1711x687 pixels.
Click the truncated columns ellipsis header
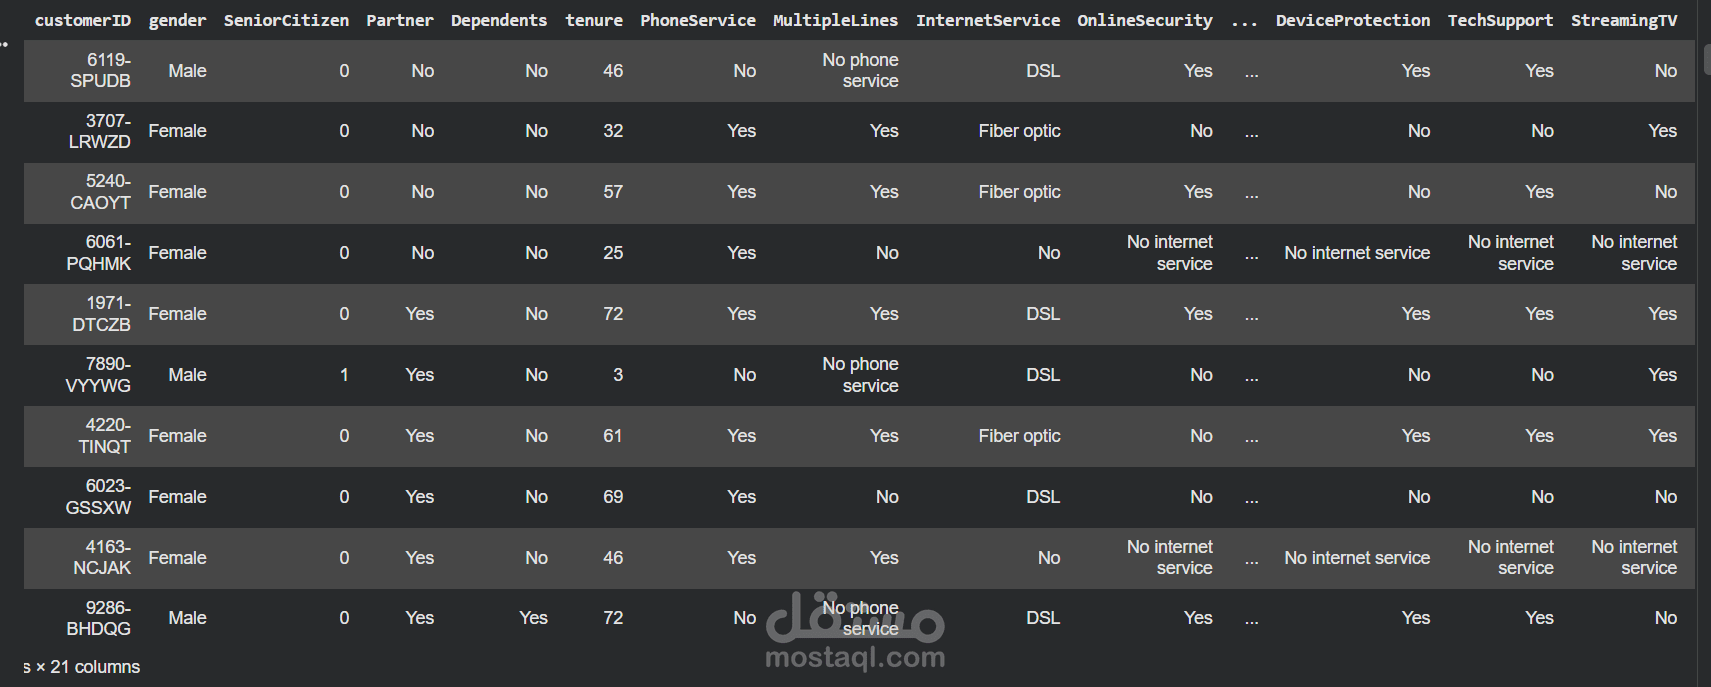(1244, 20)
